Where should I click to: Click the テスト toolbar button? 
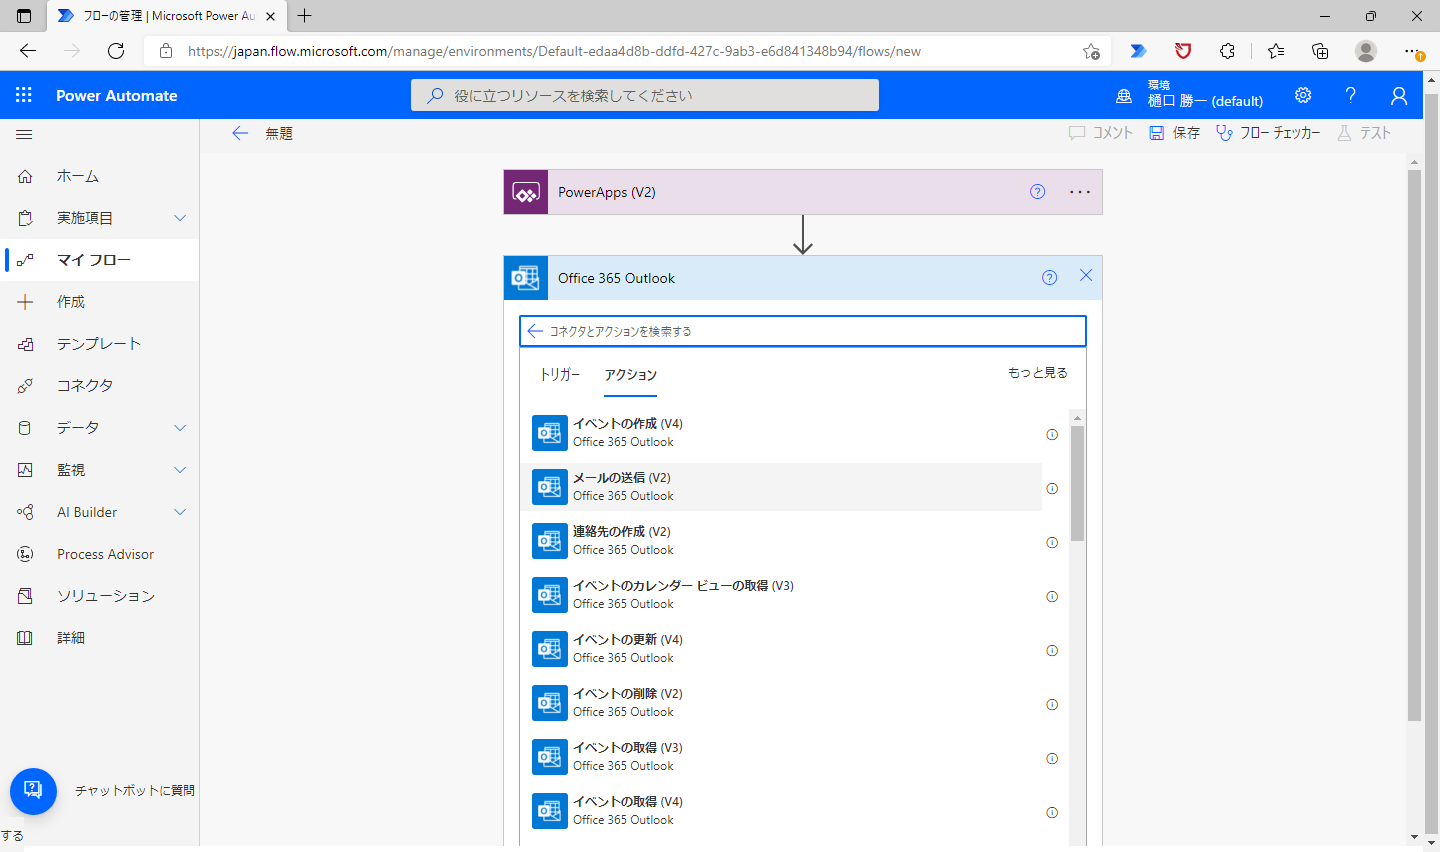[x=1364, y=133]
